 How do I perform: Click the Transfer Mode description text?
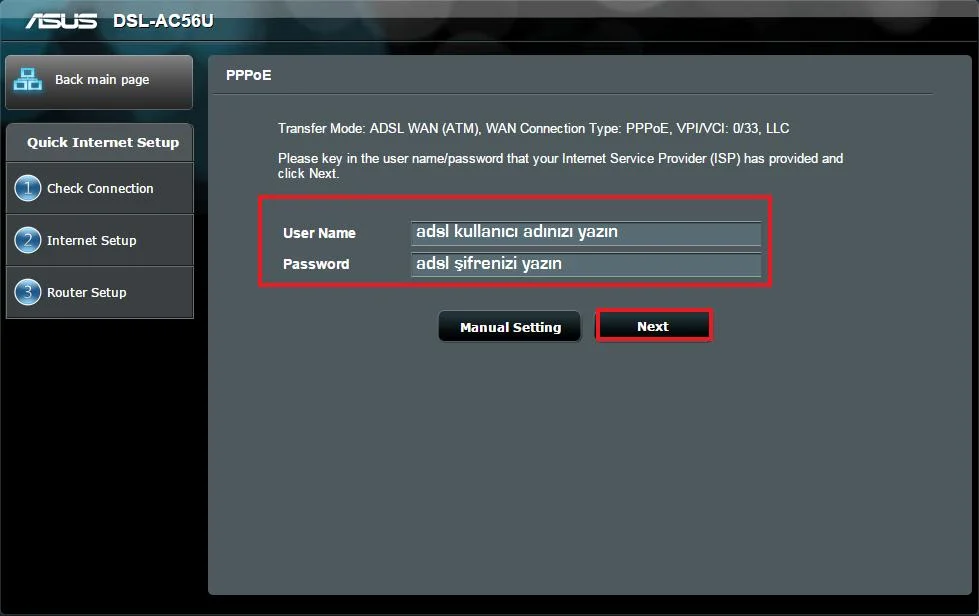coord(533,128)
